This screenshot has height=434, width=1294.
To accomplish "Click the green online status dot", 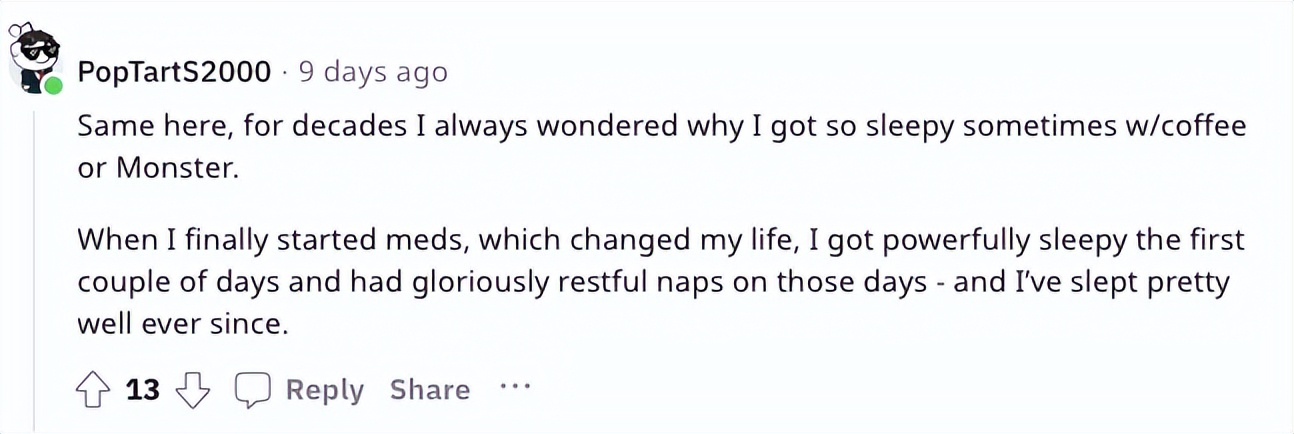I will pos(53,86).
